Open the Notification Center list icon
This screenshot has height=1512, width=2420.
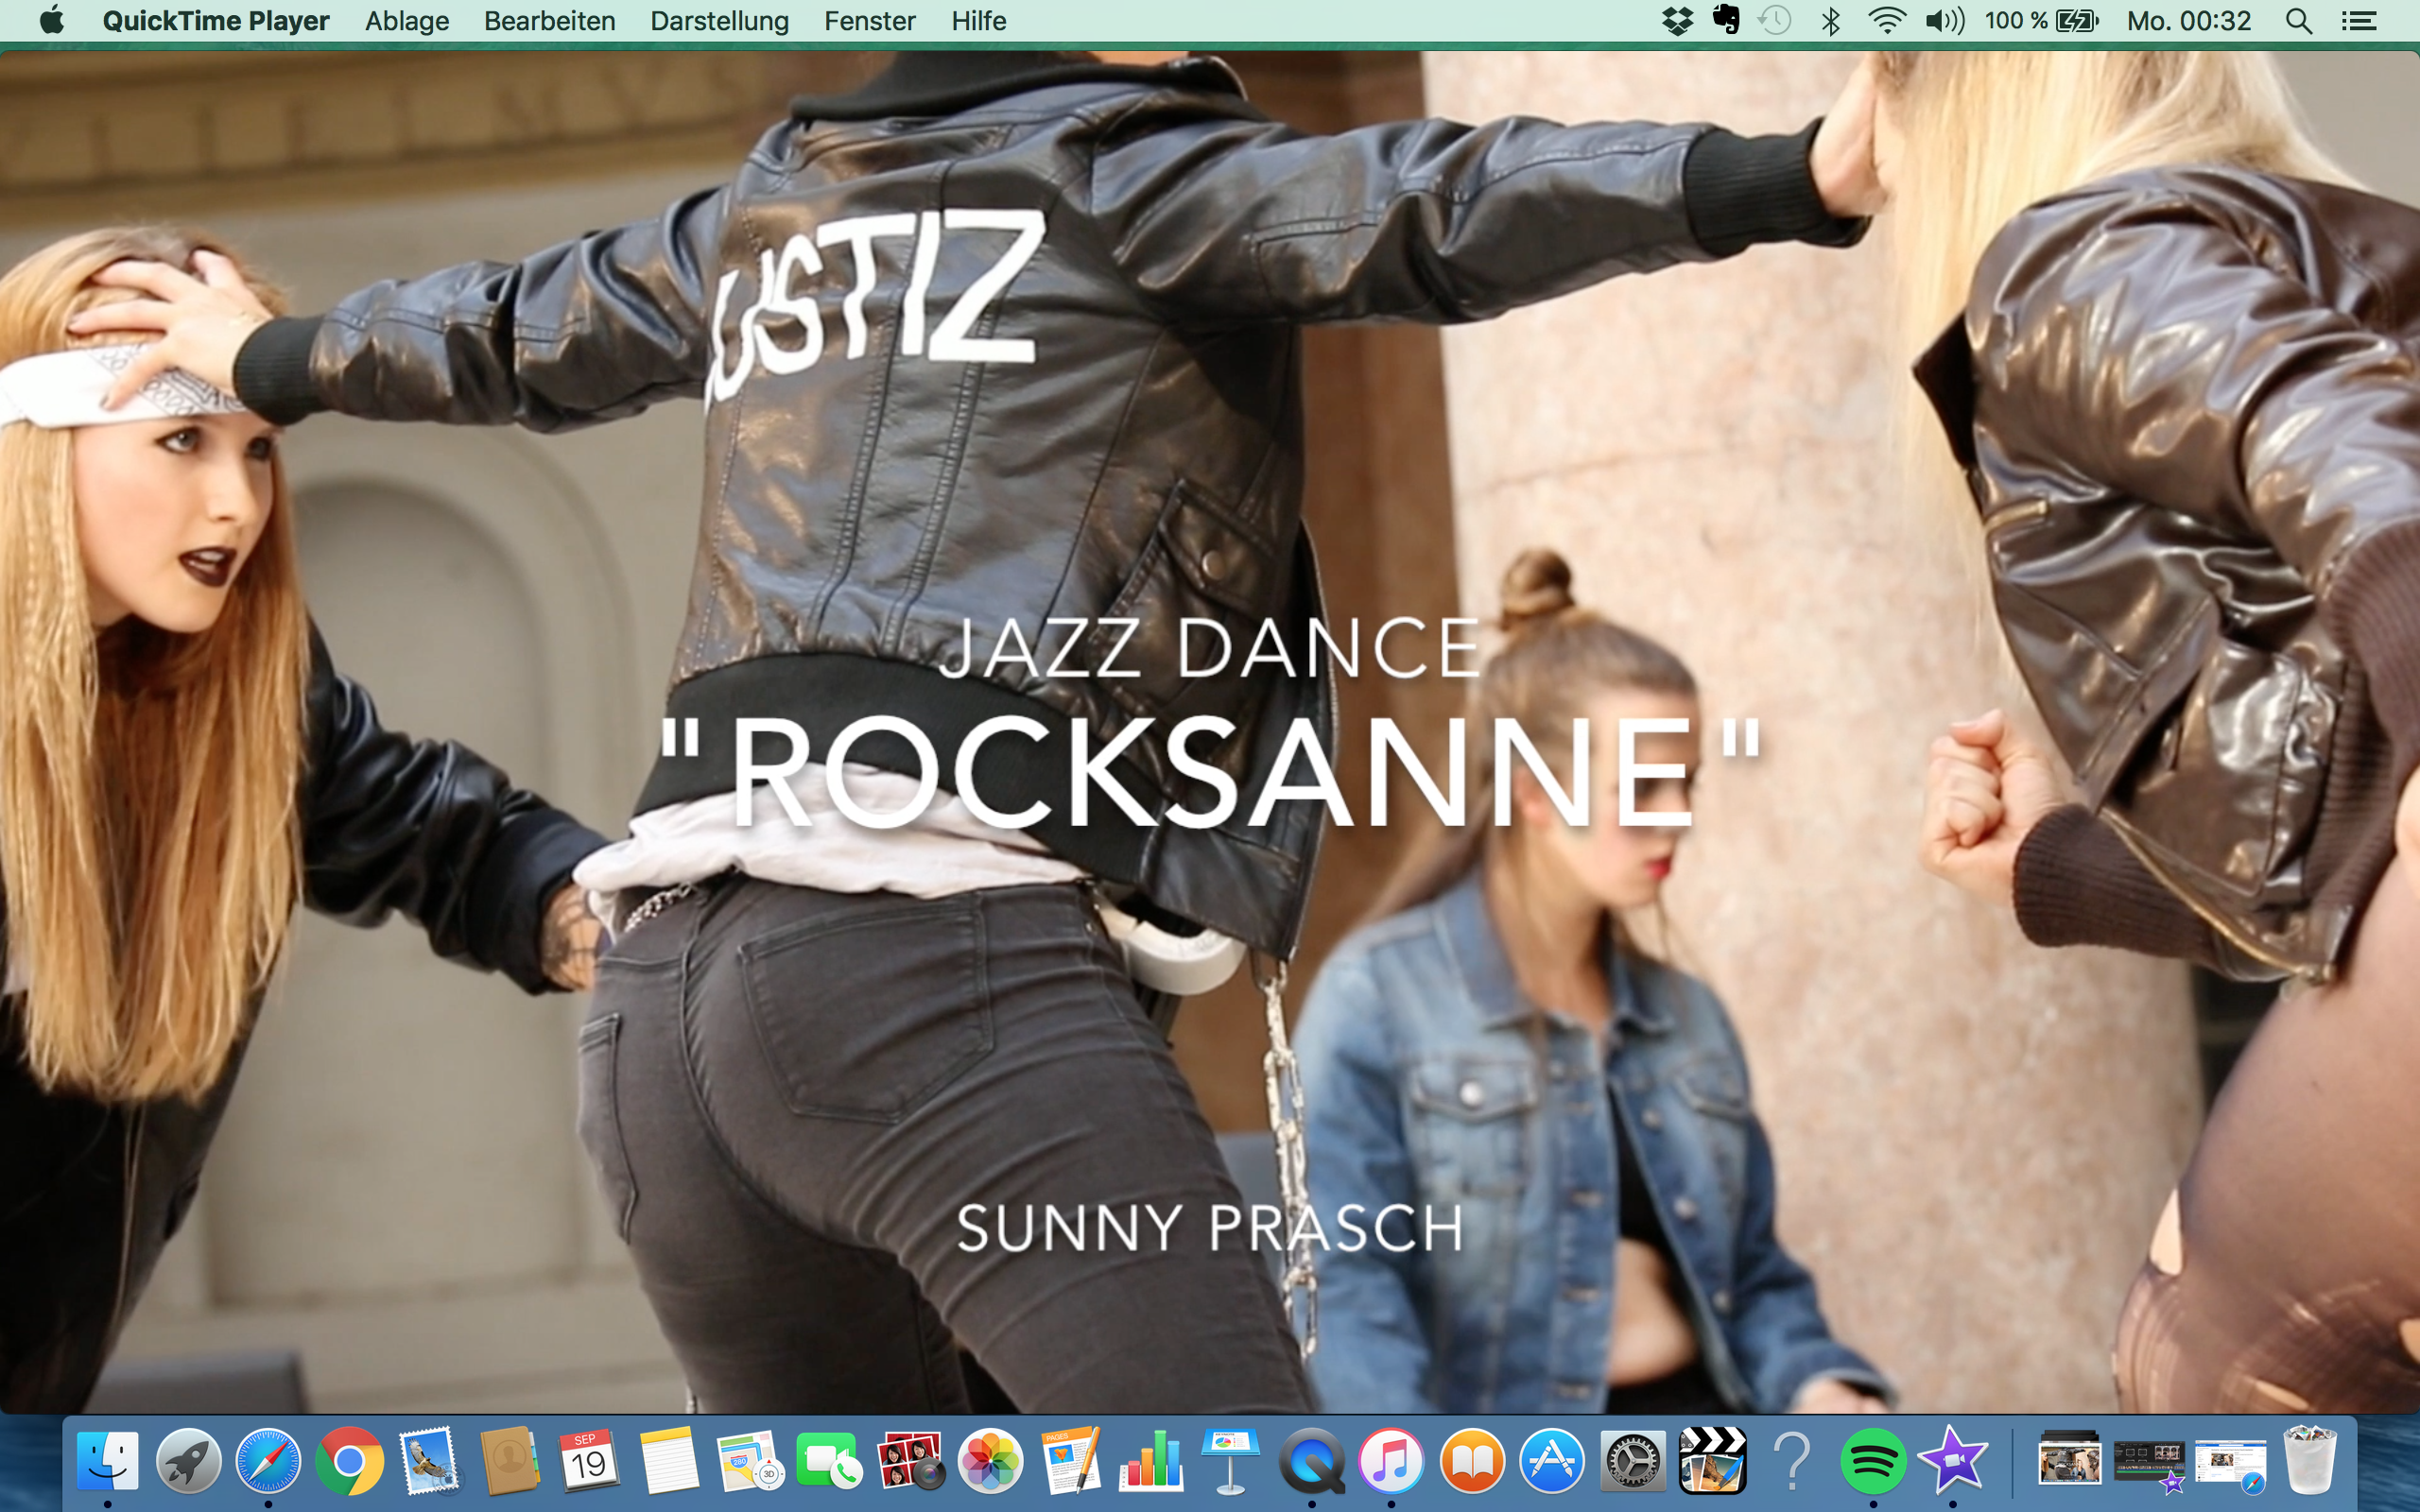tap(2359, 21)
